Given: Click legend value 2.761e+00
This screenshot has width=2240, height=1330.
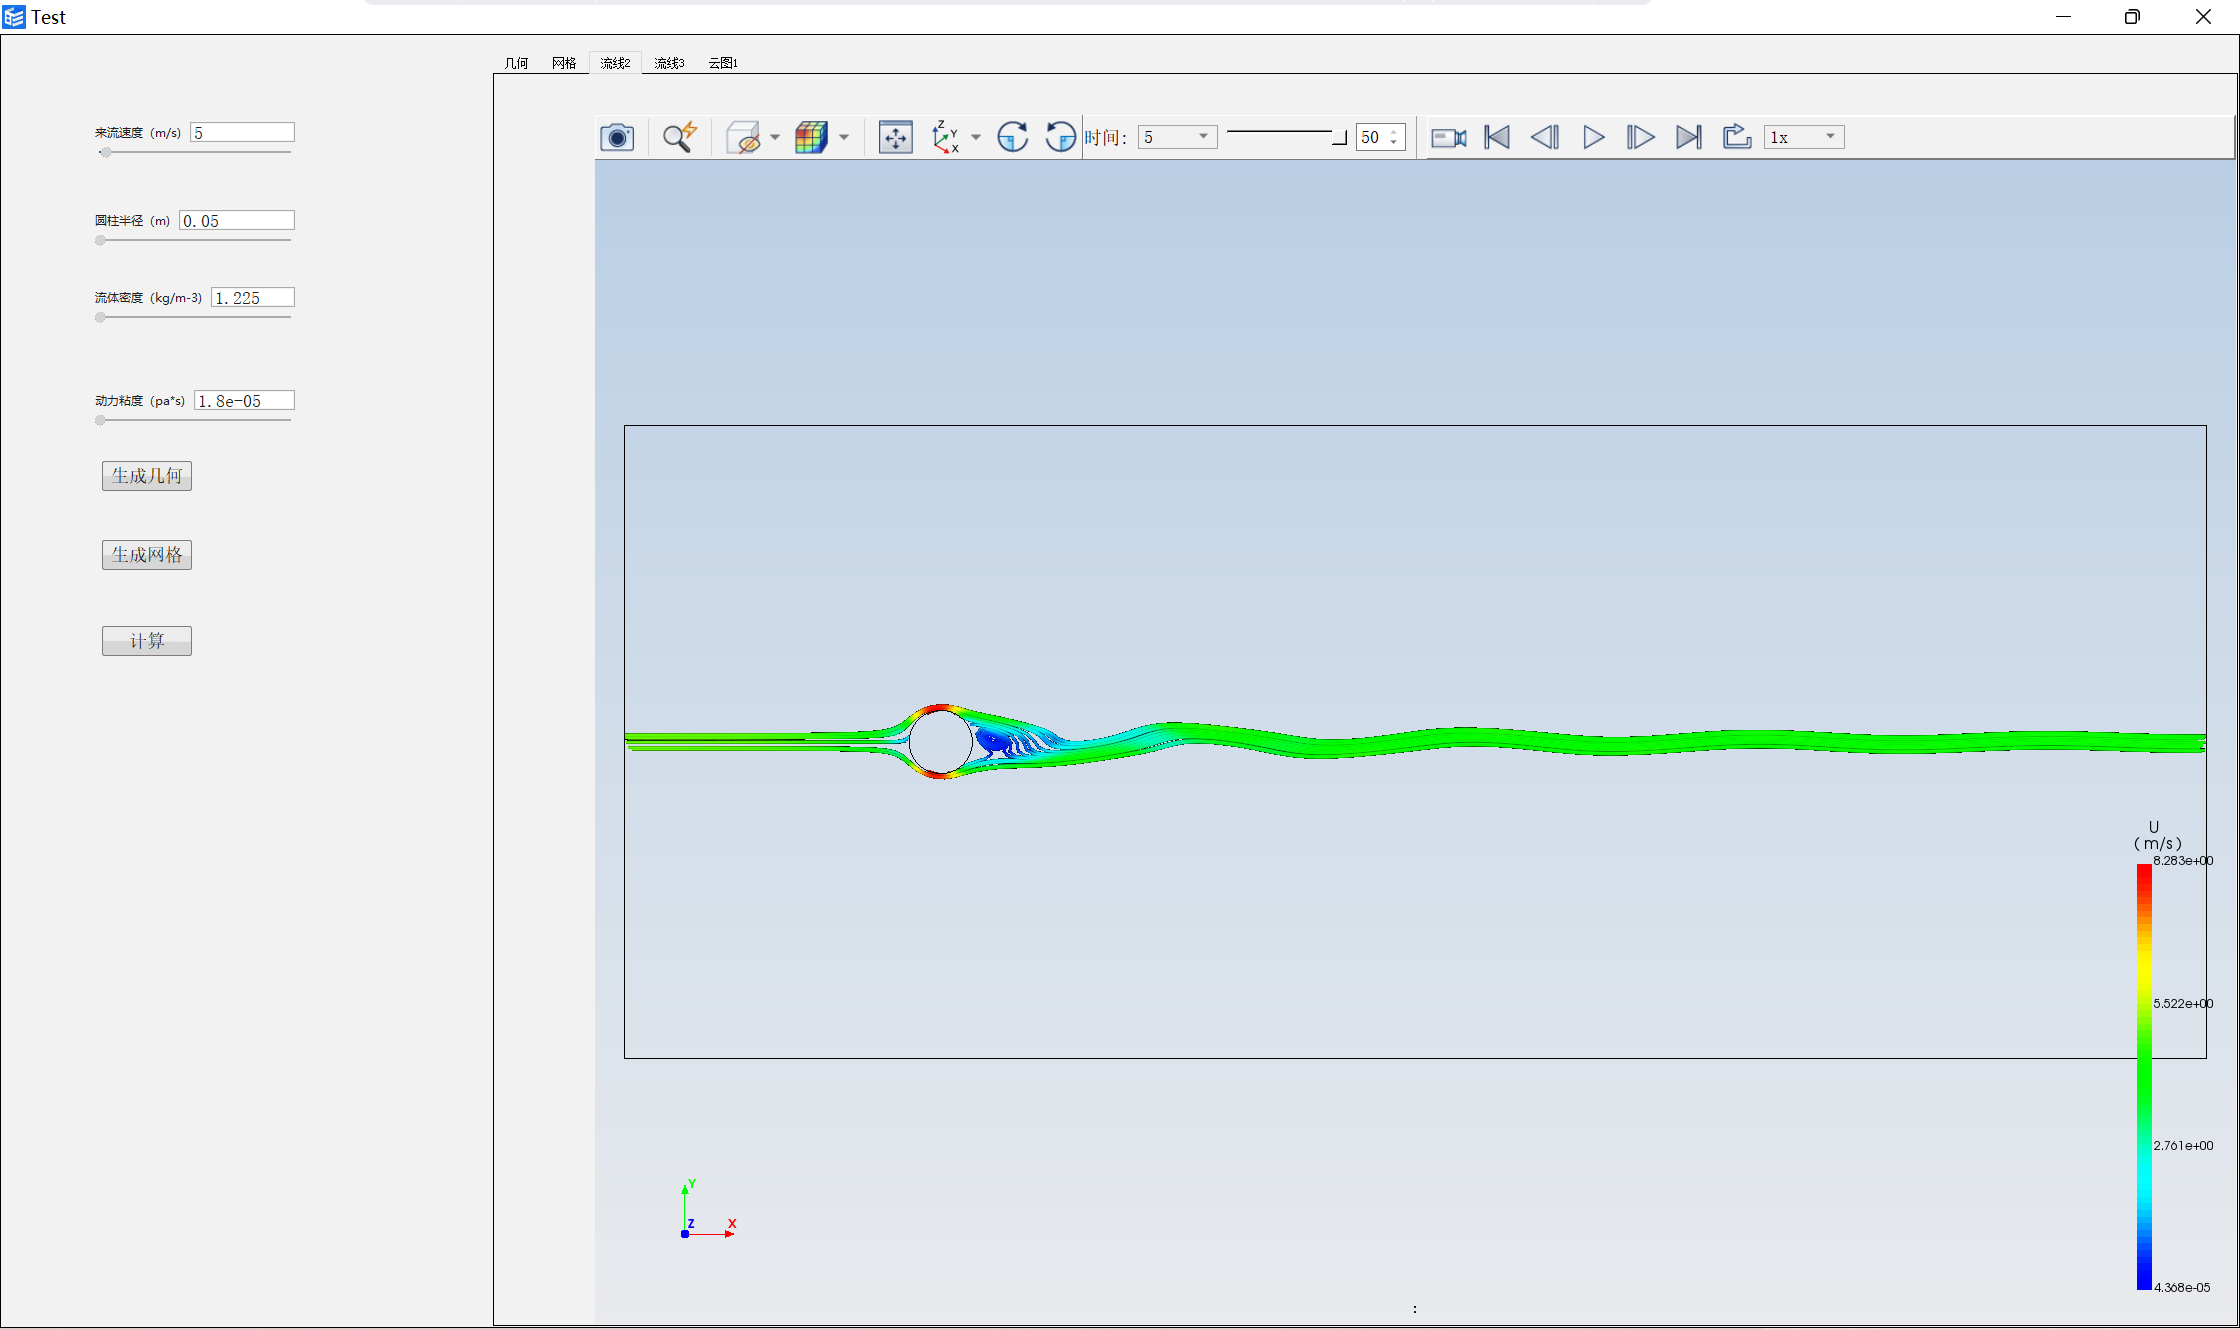Looking at the screenshot, I should [x=2183, y=1146].
